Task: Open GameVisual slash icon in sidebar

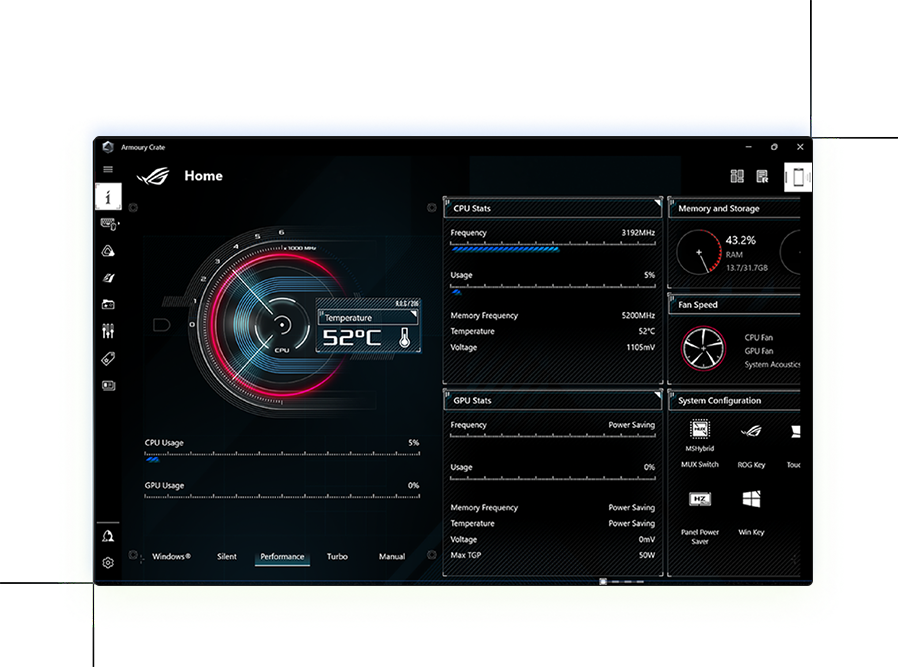Action: coord(108,278)
